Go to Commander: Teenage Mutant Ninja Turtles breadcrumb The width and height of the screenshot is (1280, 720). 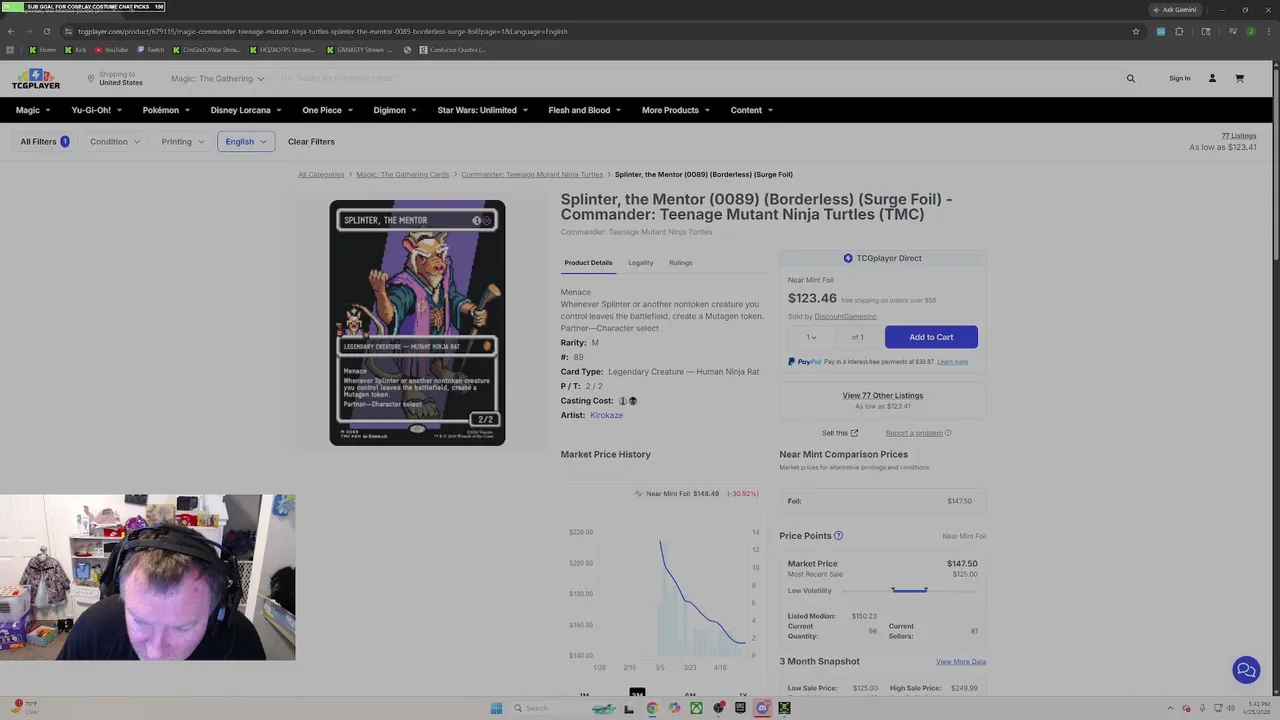point(532,174)
